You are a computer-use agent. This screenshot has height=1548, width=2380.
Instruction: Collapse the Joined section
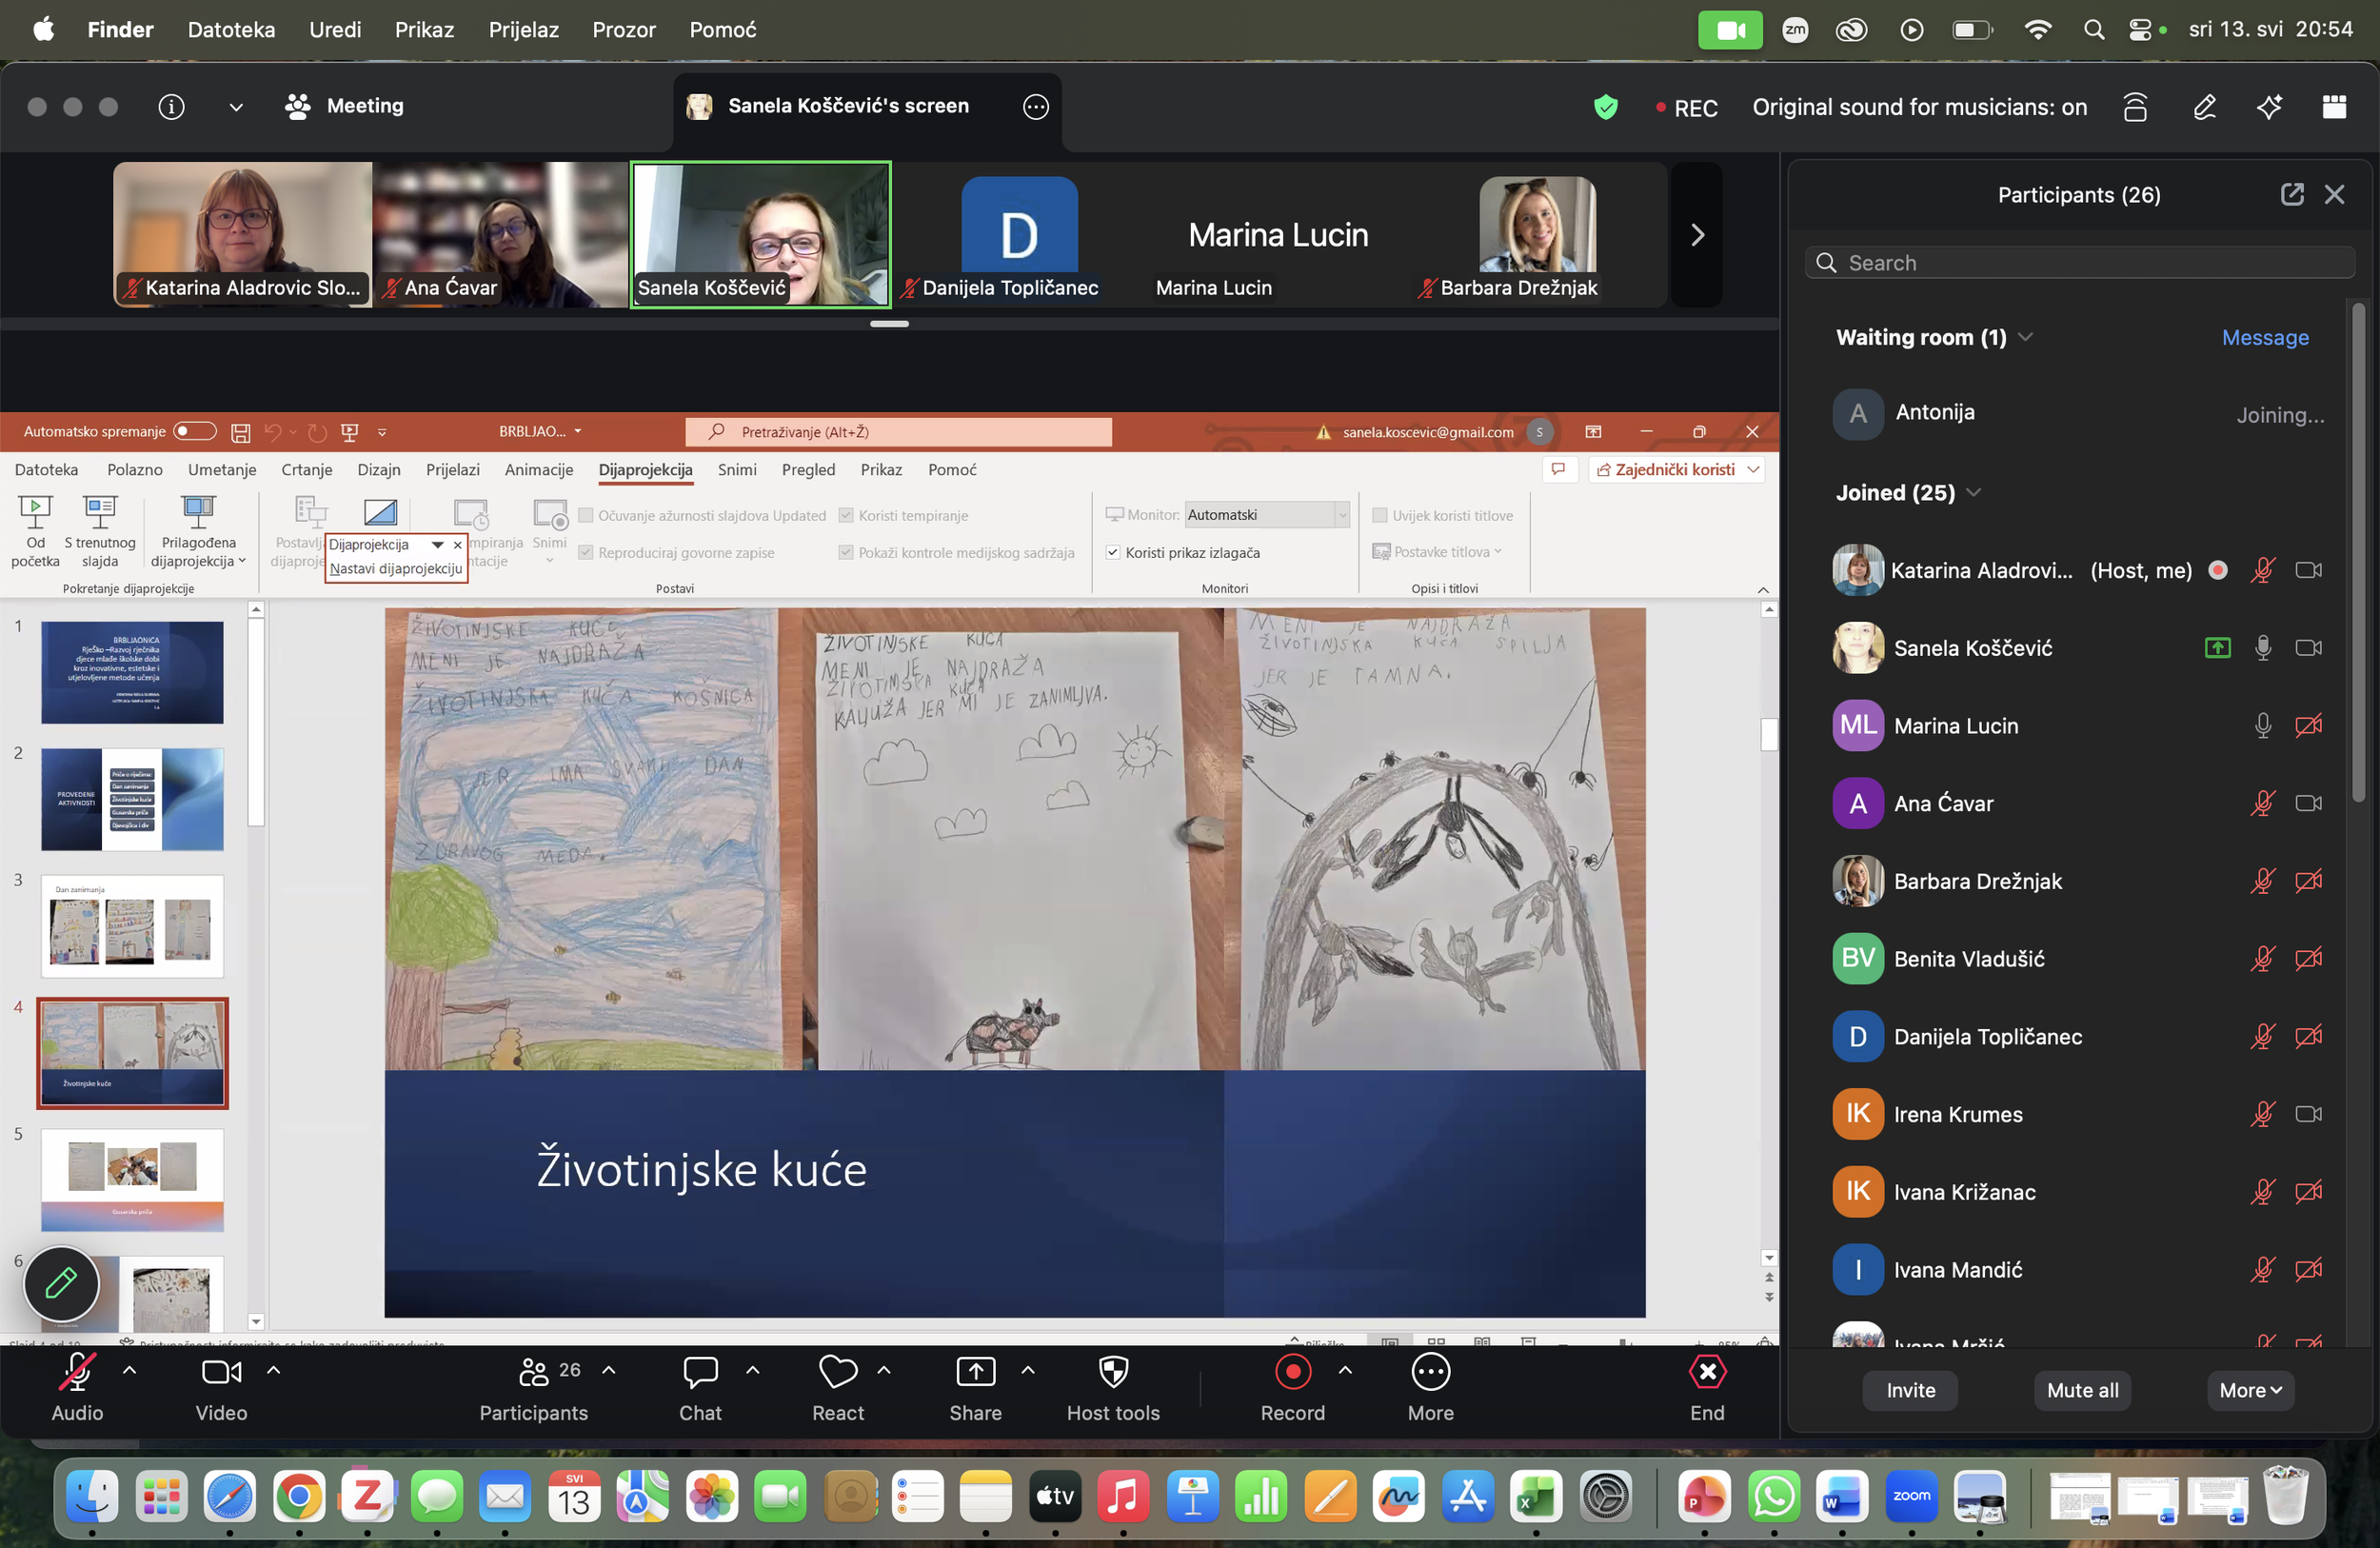[1973, 492]
